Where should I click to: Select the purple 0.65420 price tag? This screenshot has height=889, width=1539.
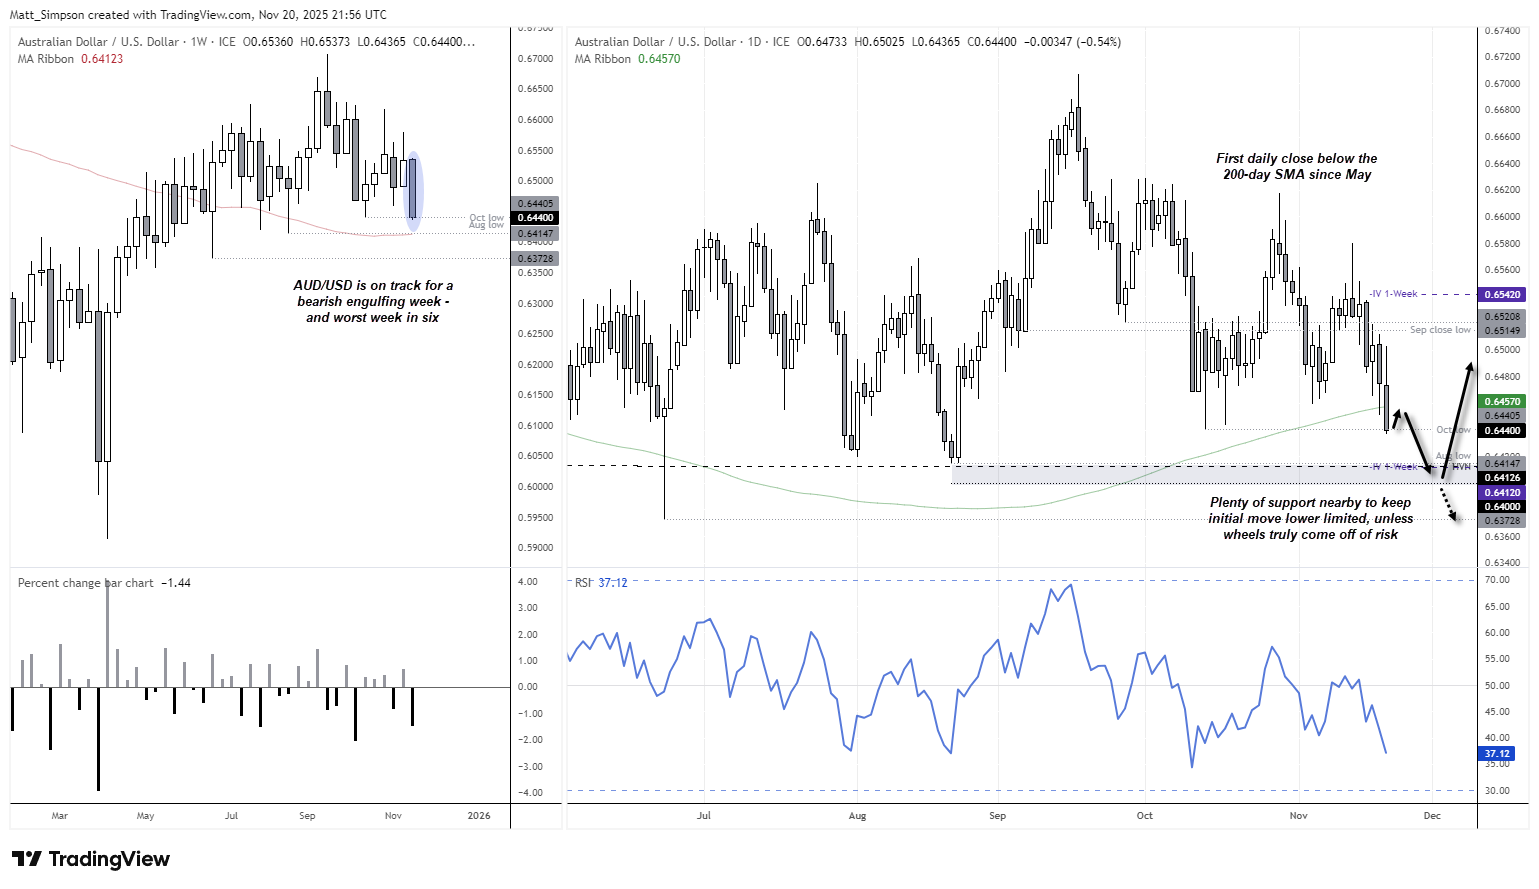coord(1501,295)
